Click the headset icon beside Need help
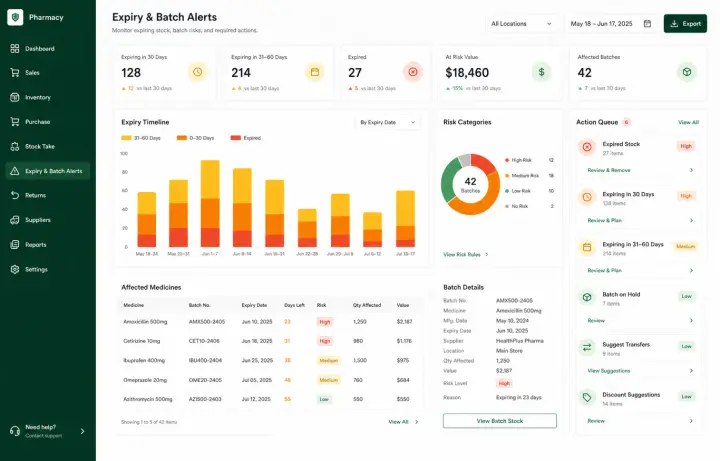The image size is (720, 461). pyautogui.click(x=15, y=431)
